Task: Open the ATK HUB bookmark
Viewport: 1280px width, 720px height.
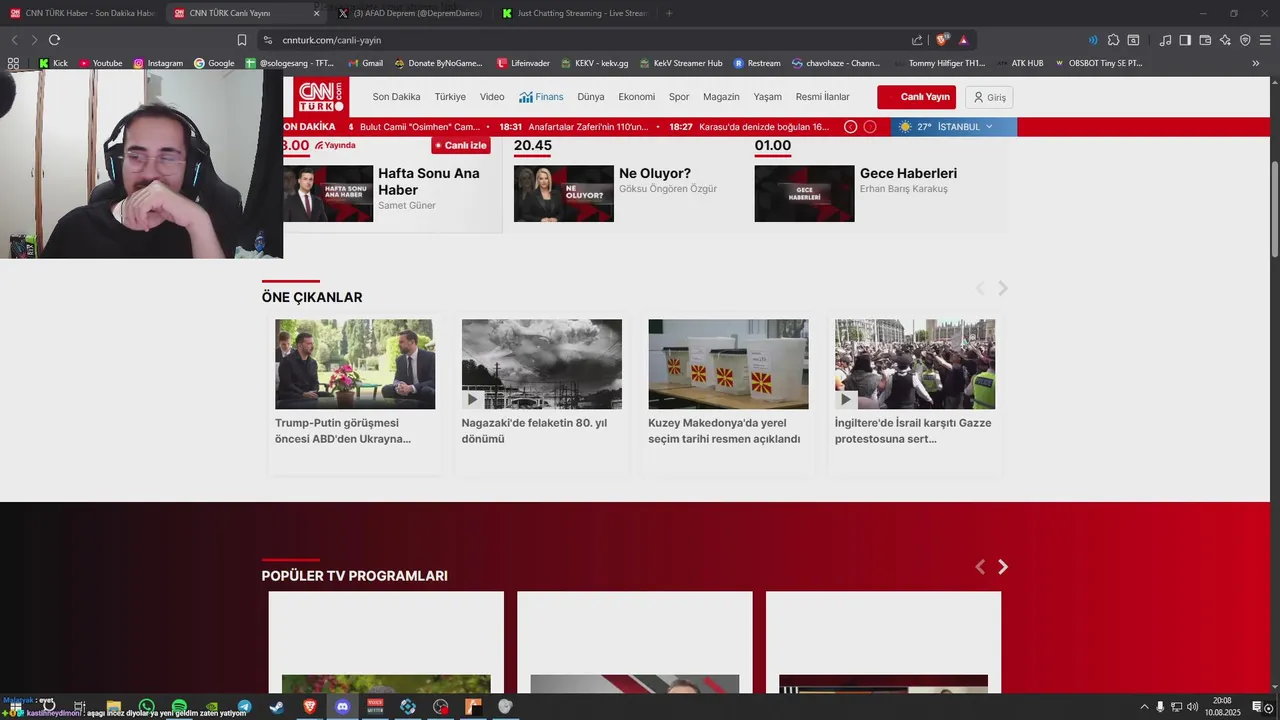Action: click(1020, 63)
